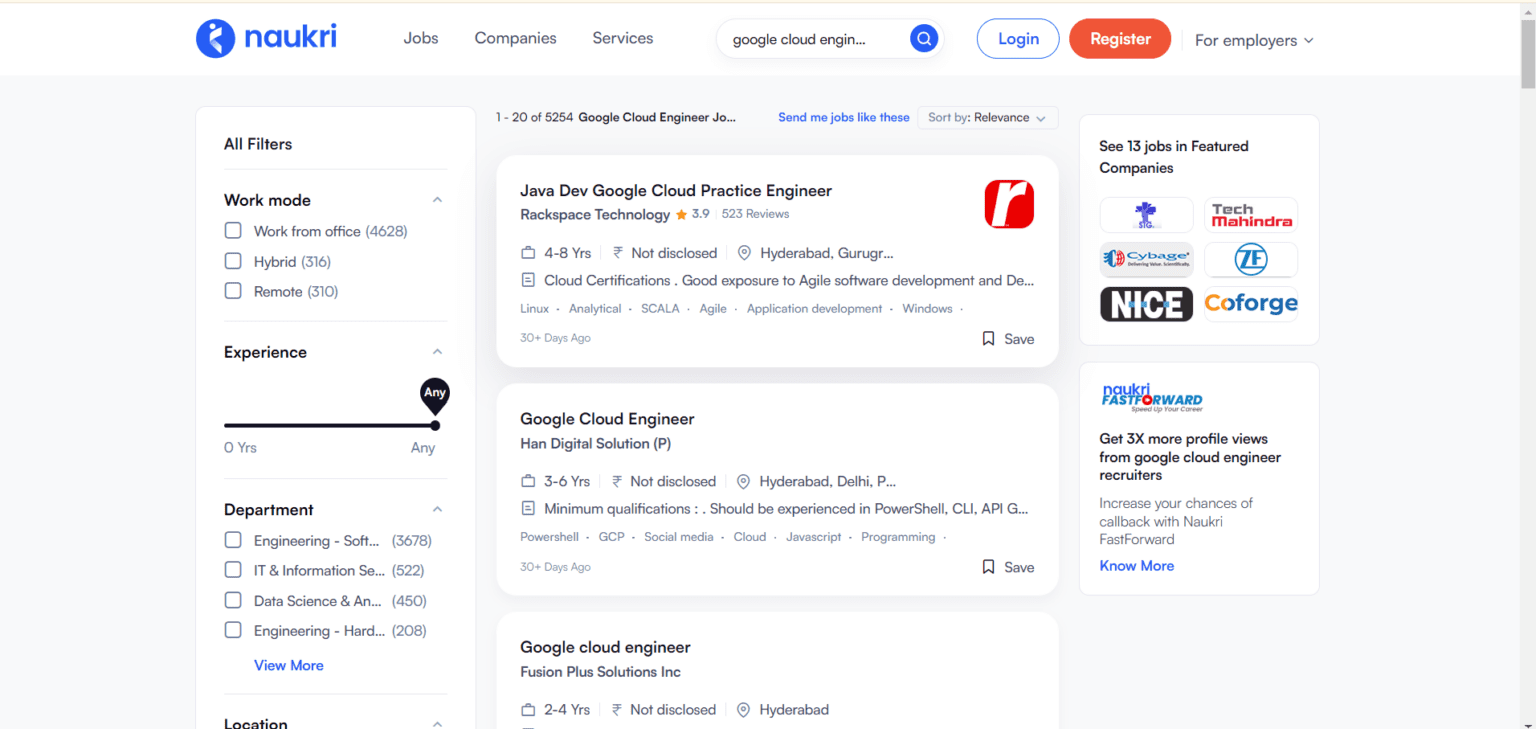Click the search magnifier icon
This screenshot has width=1536, height=729.
click(x=922, y=38)
